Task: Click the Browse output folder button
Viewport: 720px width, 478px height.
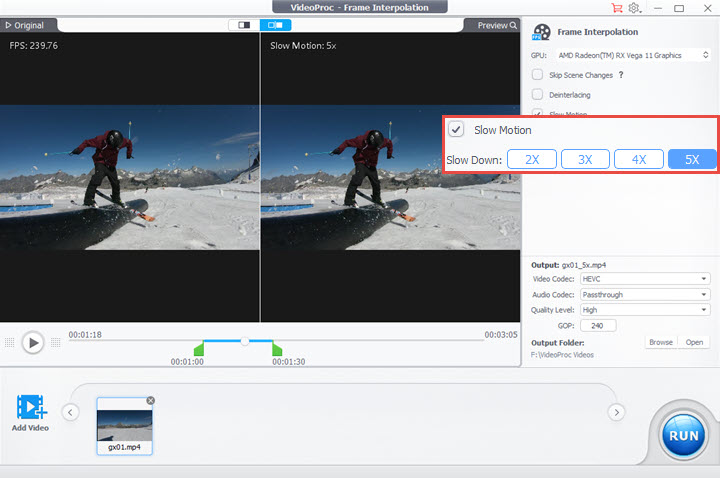Action: pyautogui.click(x=660, y=342)
